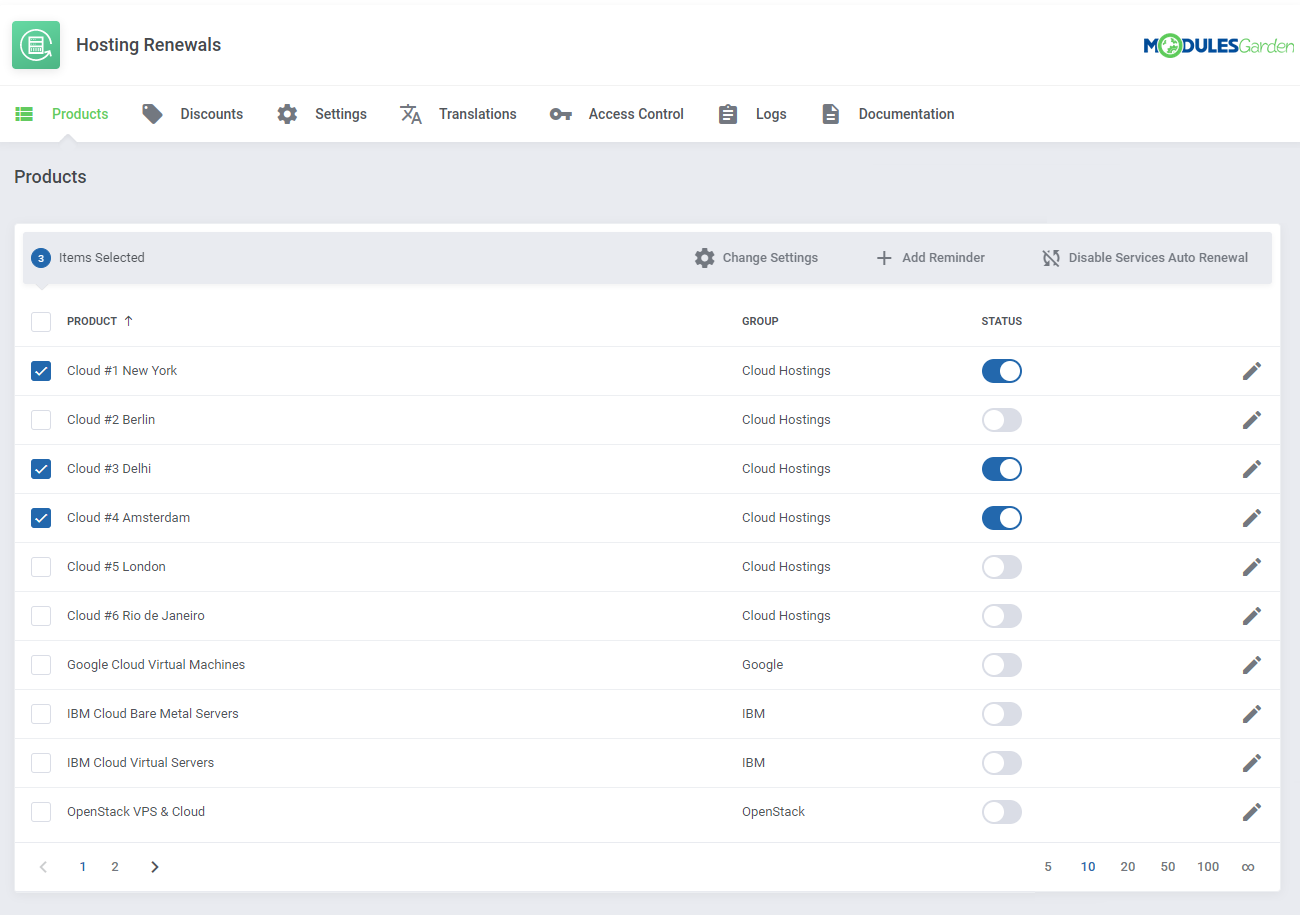Show unlimited items per page (infinity)
The image size is (1300, 915).
pos(1248,867)
